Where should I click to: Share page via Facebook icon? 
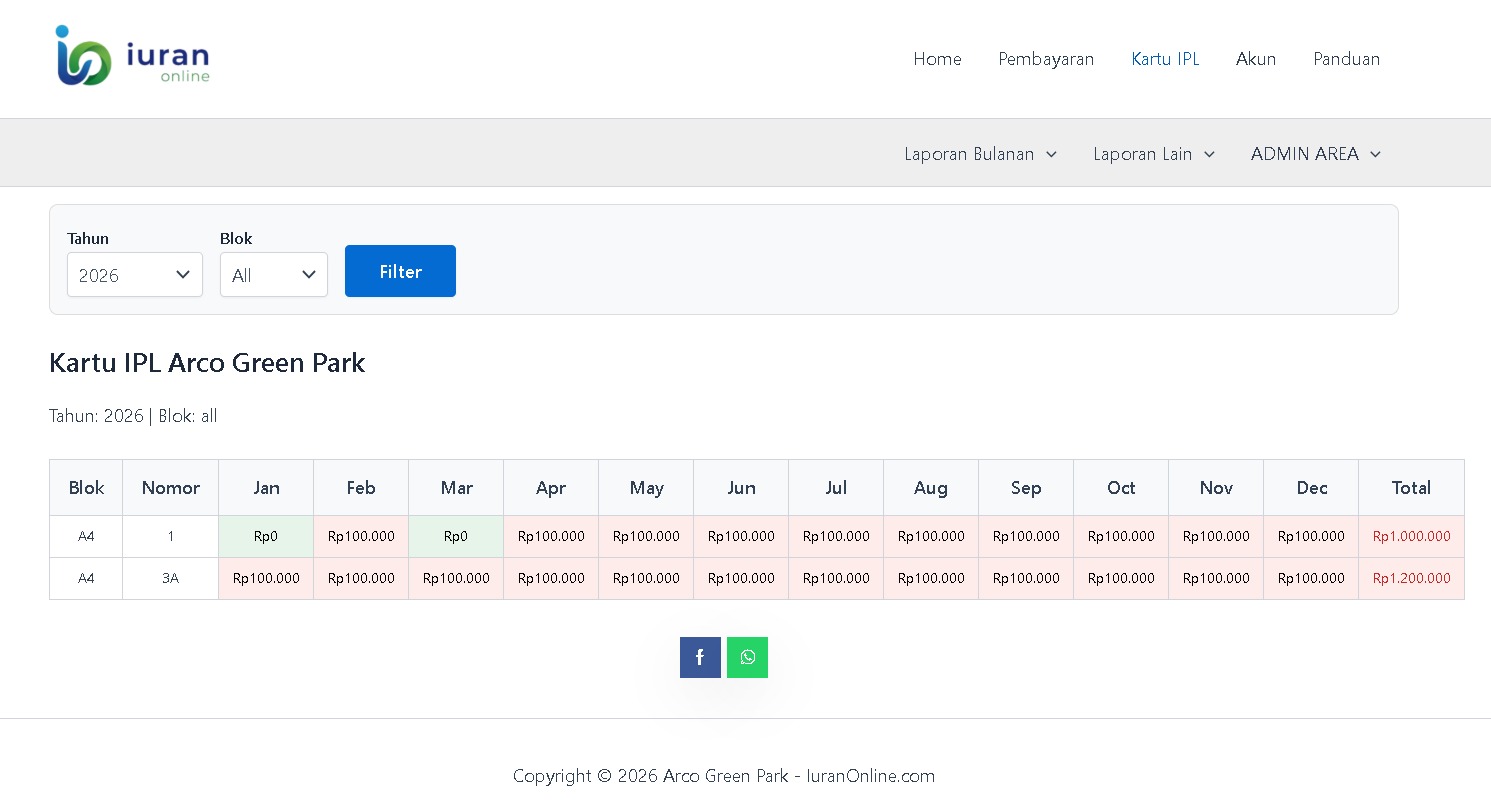click(700, 658)
